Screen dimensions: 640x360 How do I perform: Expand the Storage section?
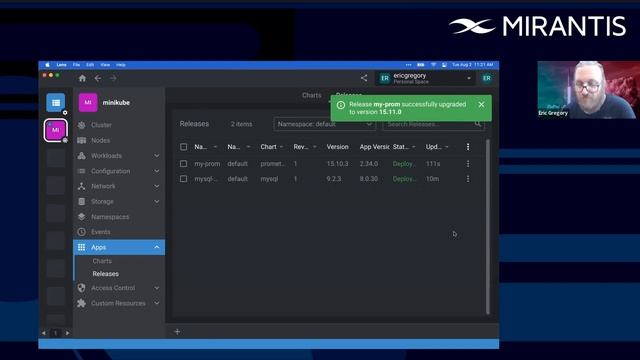click(x=156, y=202)
